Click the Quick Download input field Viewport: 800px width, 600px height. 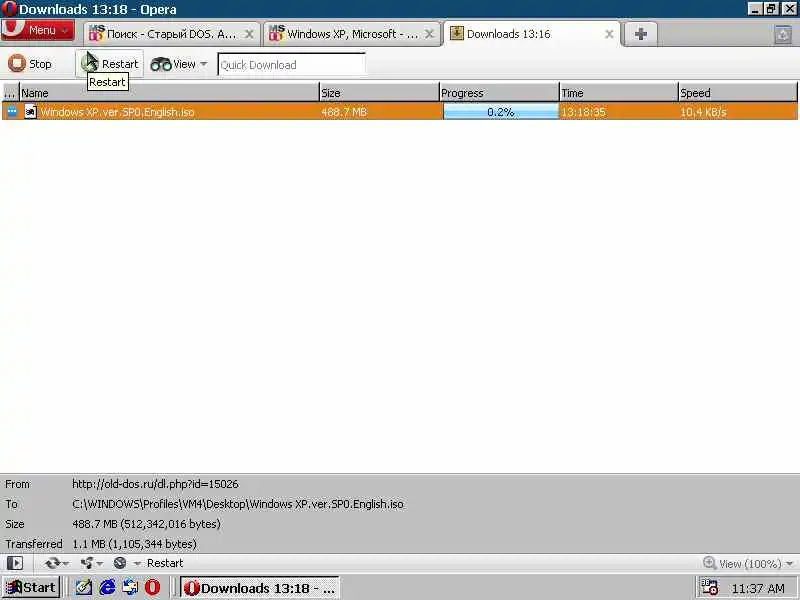coord(291,65)
